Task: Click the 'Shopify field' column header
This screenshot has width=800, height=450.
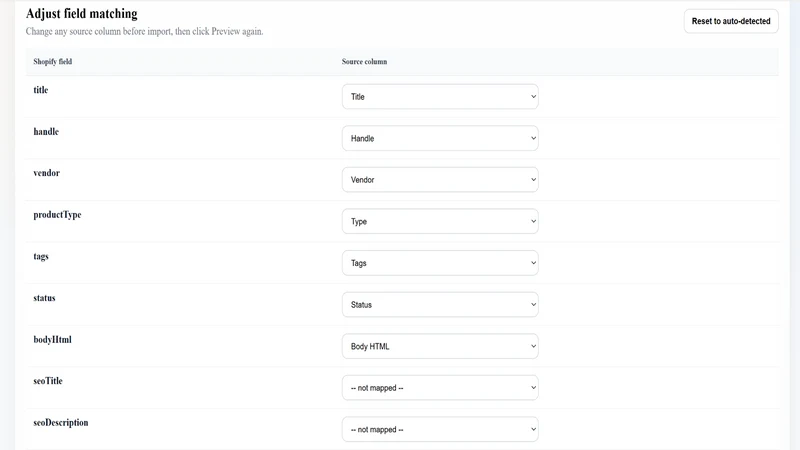Action: tap(53, 62)
